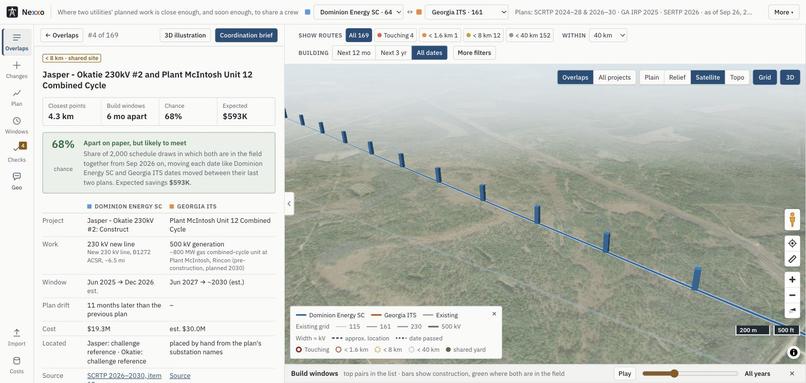Collapse the left detail panel

point(289,204)
